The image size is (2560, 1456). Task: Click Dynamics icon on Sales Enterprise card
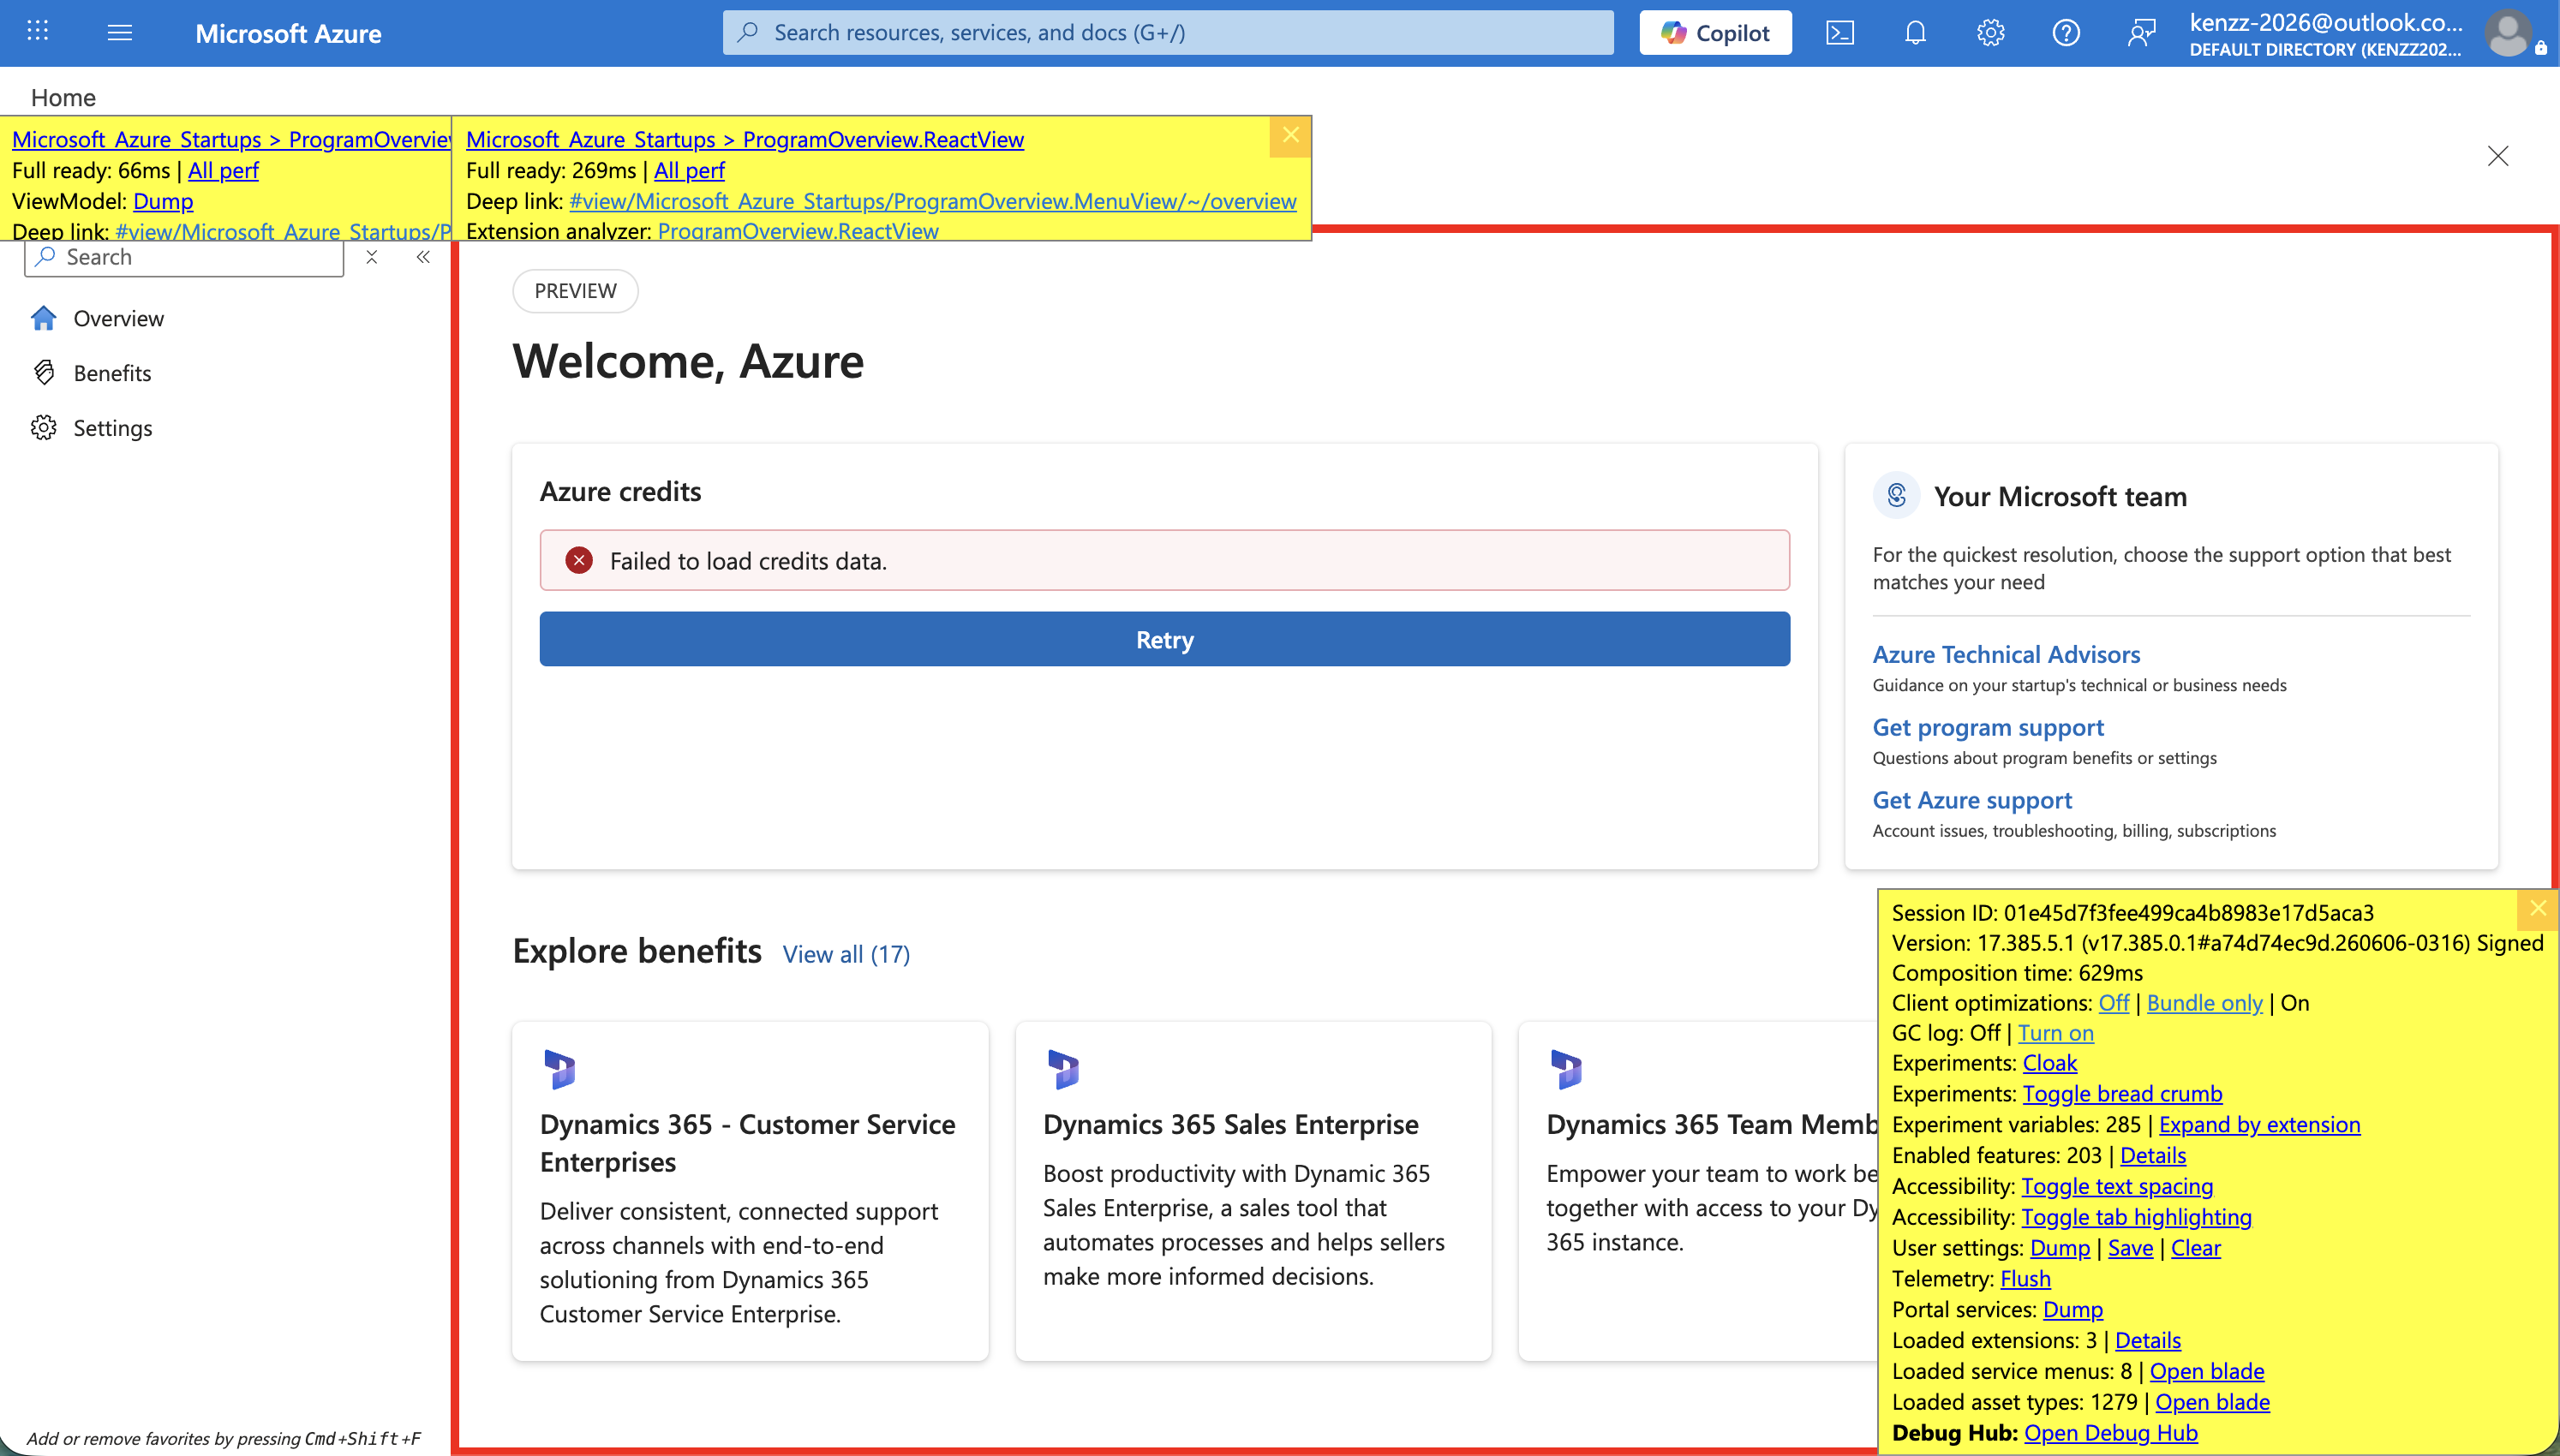(x=1063, y=1069)
